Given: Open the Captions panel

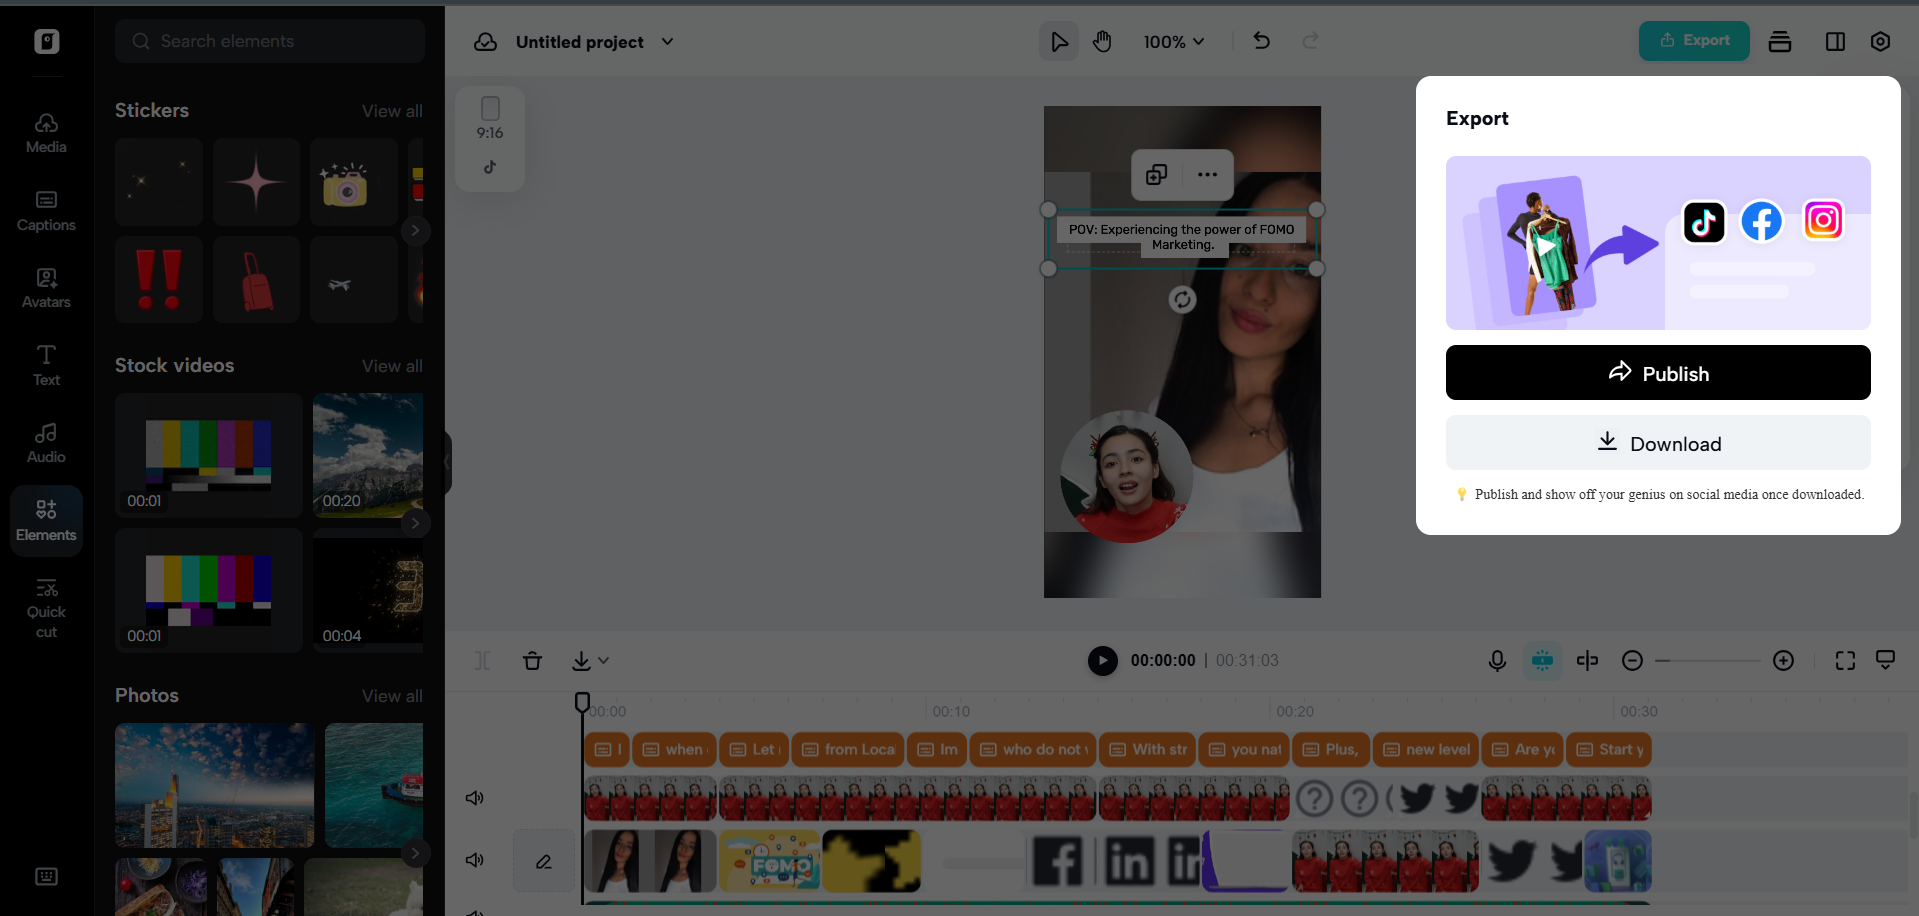Looking at the screenshot, I should tap(46, 210).
